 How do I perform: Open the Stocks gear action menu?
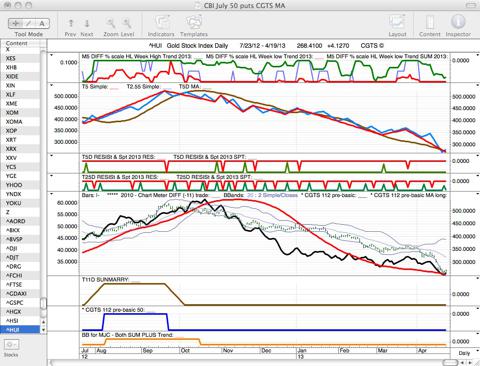(11, 345)
